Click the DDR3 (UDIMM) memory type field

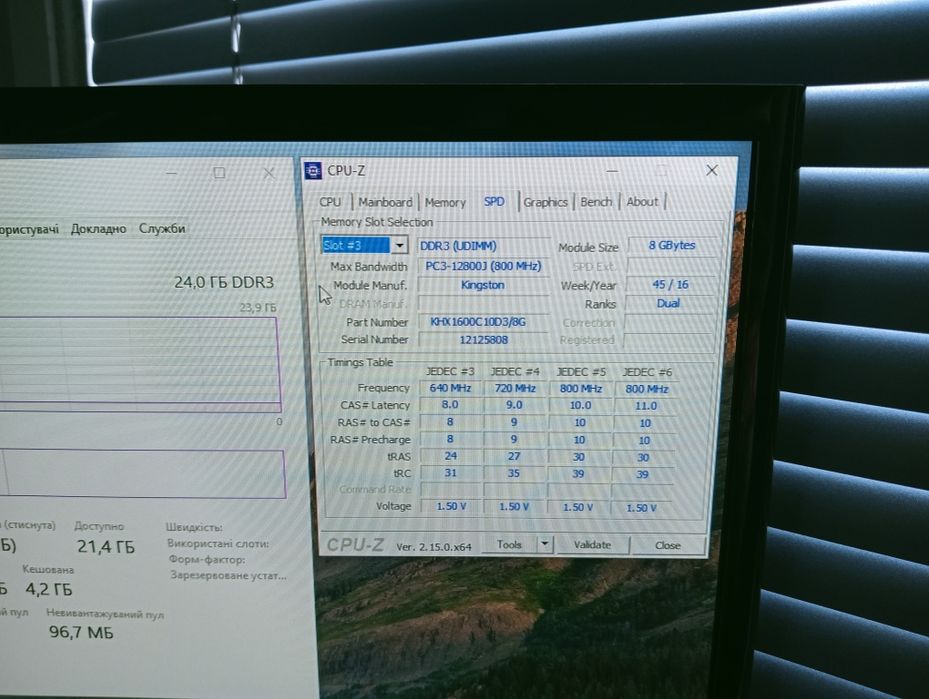tap(483, 246)
